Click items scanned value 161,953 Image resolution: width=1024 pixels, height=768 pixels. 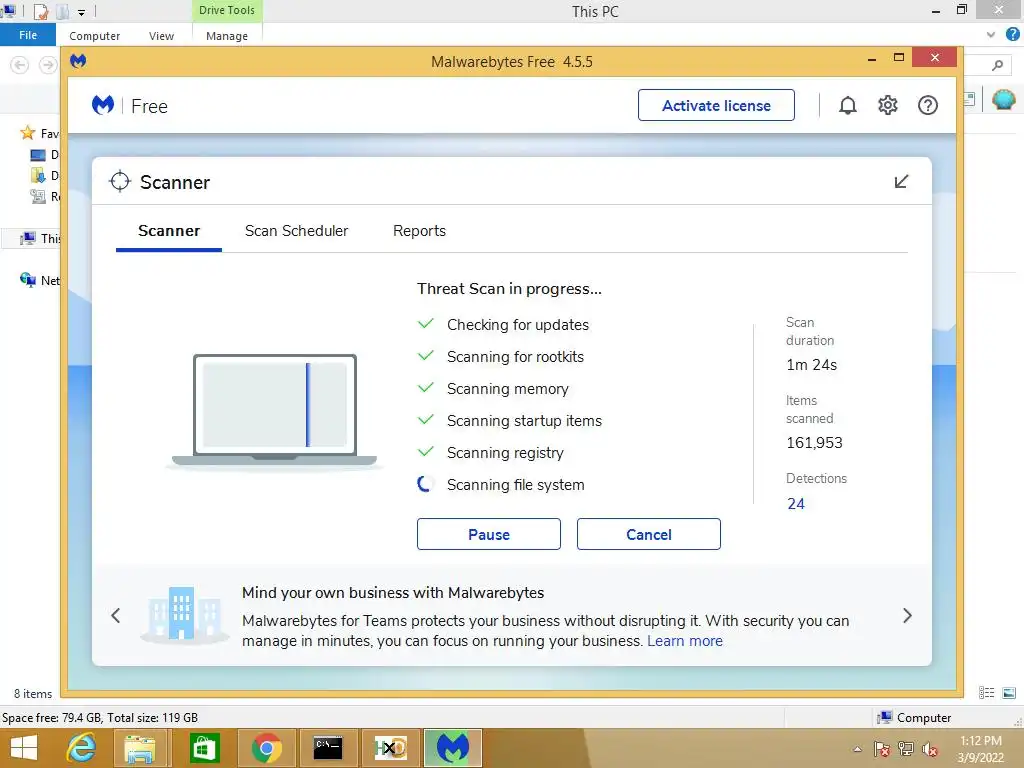(814, 443)
